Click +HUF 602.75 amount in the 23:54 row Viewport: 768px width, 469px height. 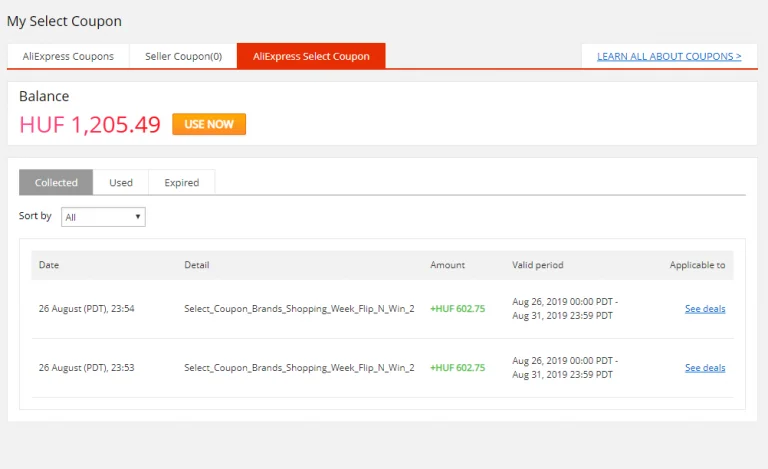(457, 309)
